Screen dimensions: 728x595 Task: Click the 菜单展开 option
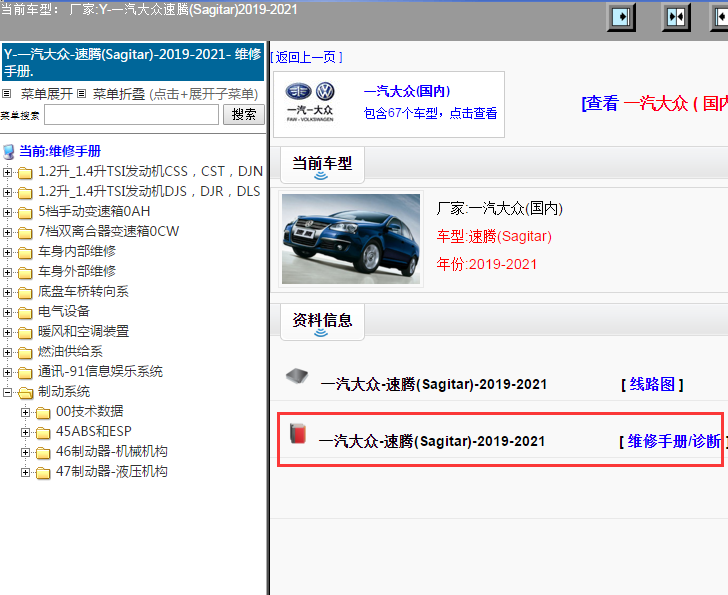(x=46, y=94)
